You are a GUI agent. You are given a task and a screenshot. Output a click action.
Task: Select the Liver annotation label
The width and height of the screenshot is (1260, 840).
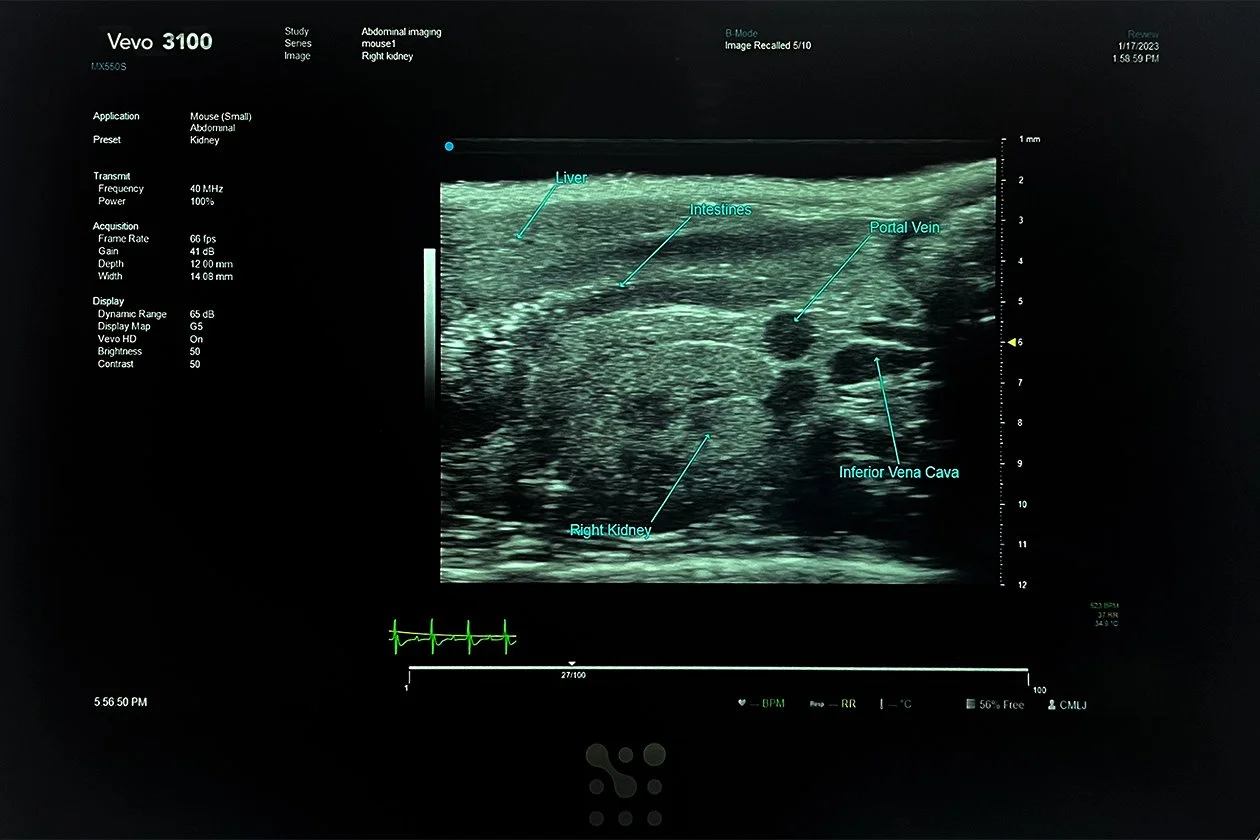click(x=571, y=177)
